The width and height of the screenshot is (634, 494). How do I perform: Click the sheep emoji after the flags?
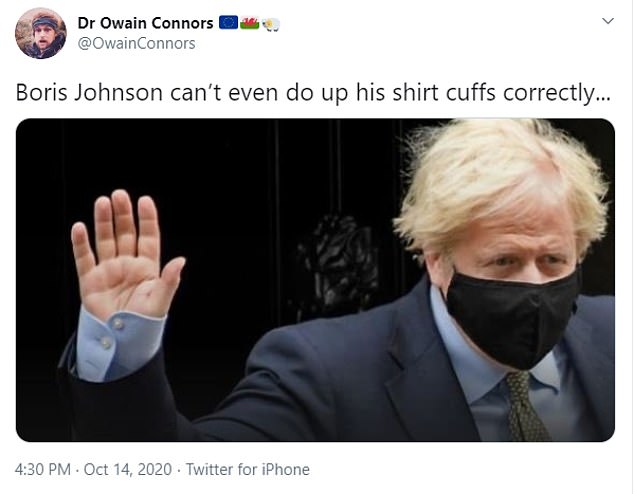point(271,24)
